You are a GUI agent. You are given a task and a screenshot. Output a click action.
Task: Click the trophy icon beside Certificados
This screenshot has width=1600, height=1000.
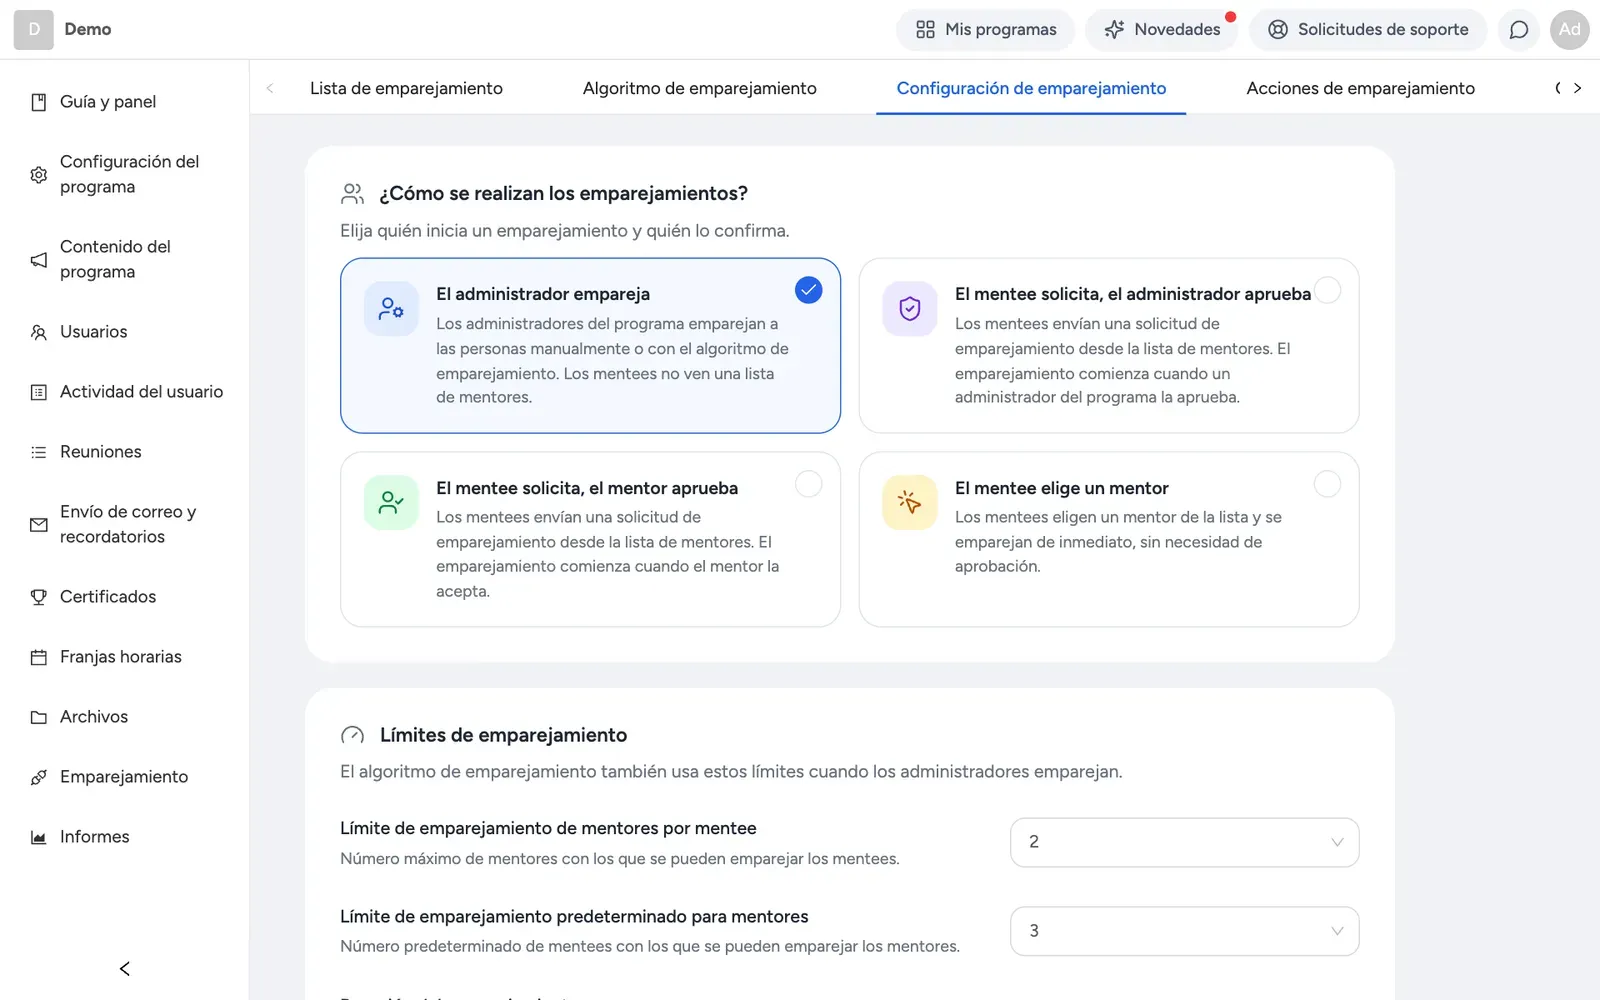pyautogui.click(x=39, y=597)
